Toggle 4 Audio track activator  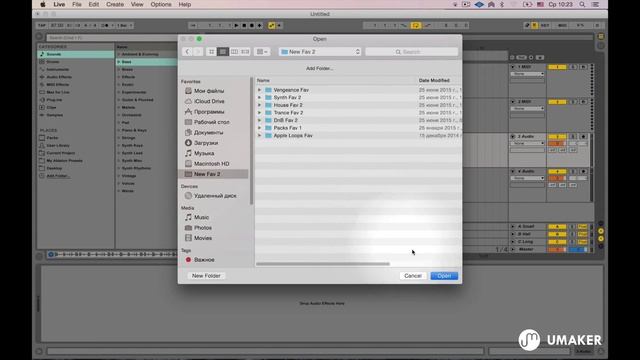click(557, 171)
